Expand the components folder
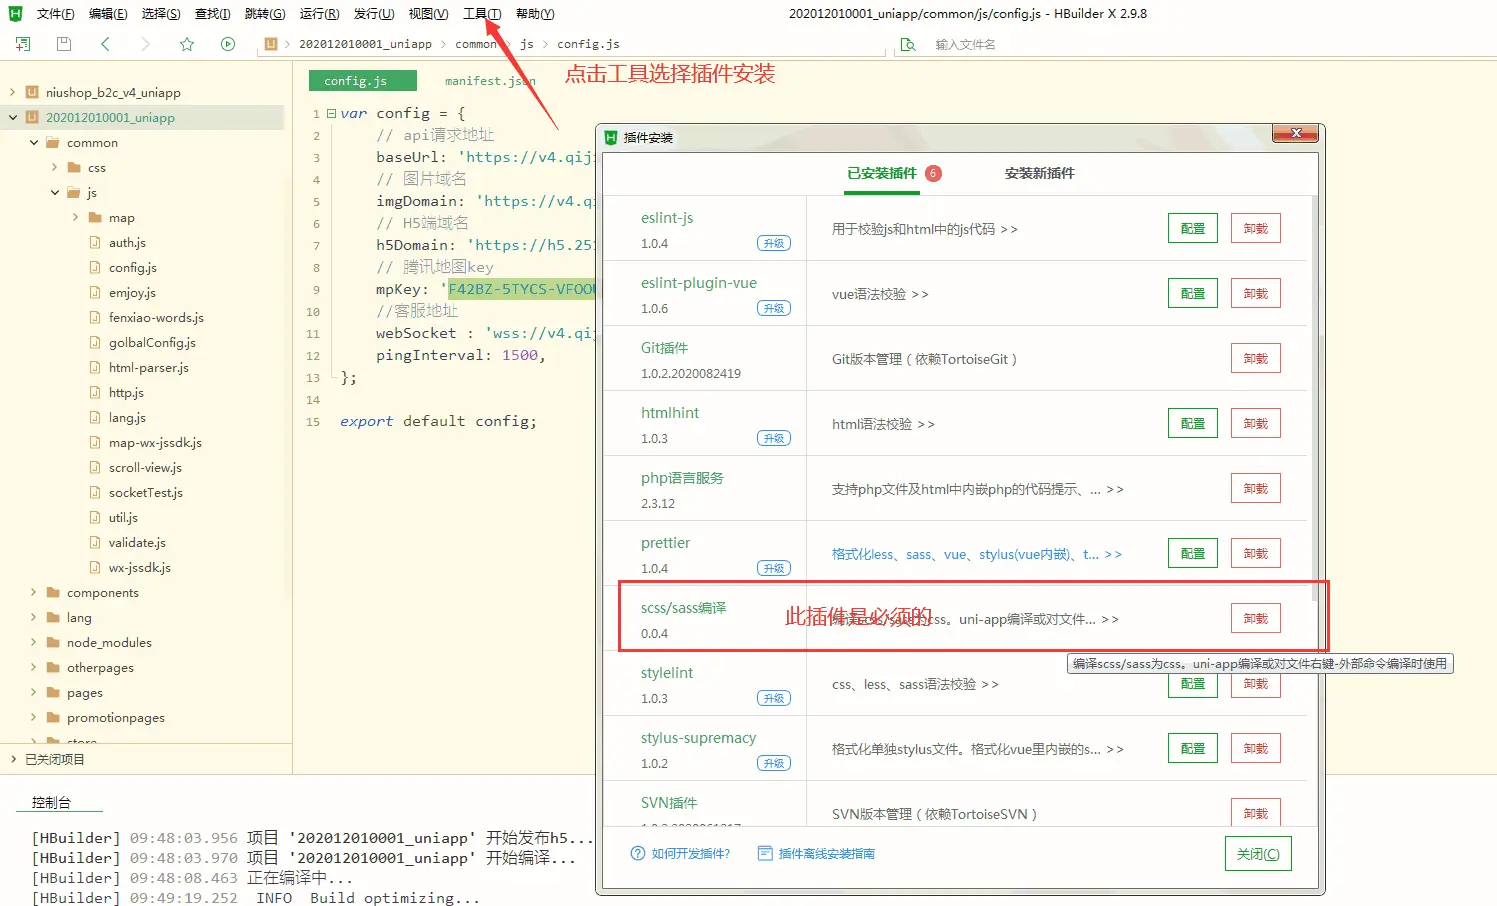 [x=34, y=592]
